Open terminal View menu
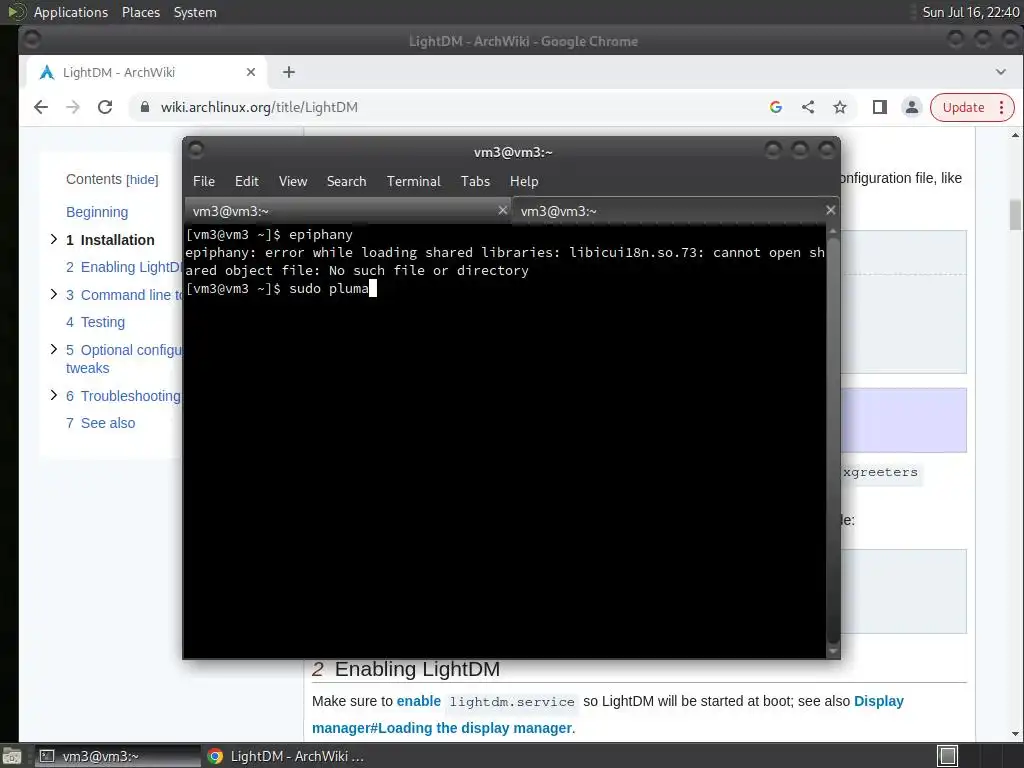Viewport: 1024px width, 768px height. click(x=293, y=181)
